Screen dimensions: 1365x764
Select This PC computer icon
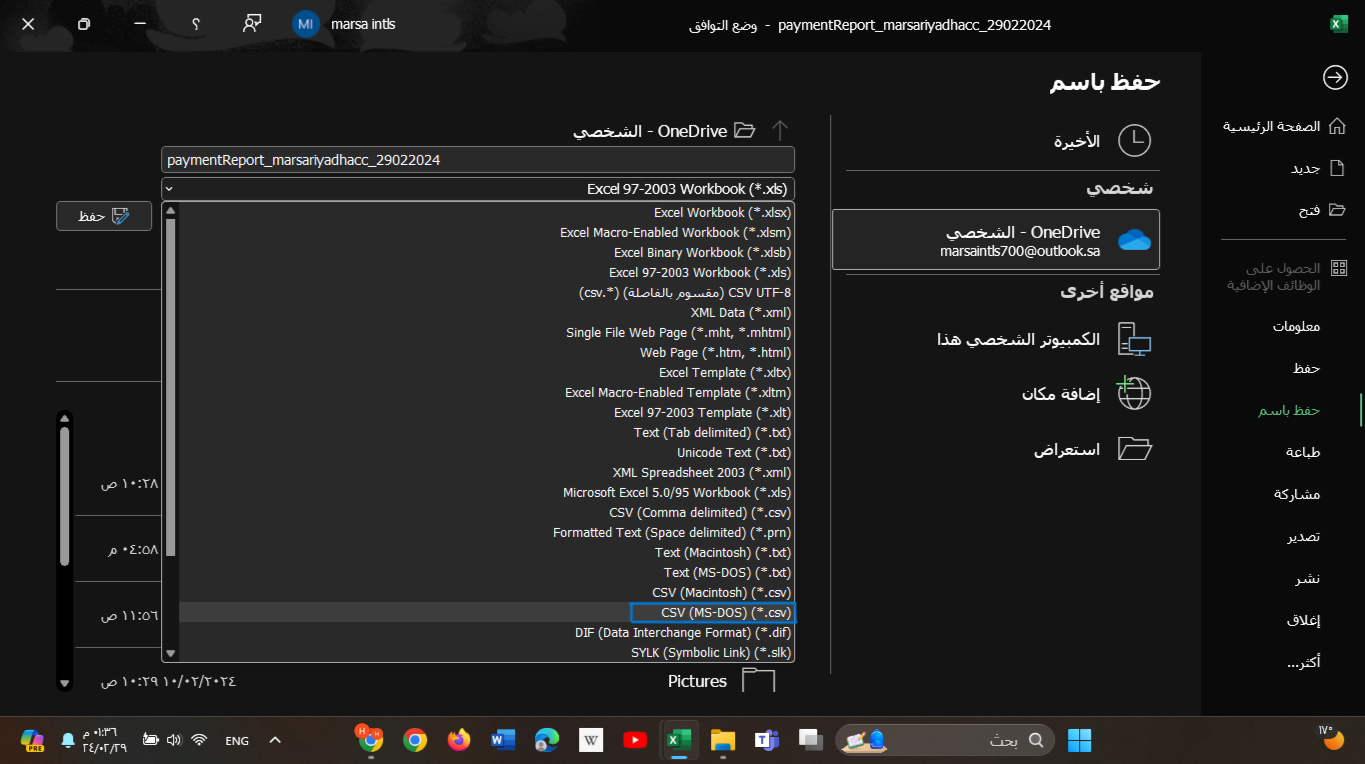pos(1134,340)
